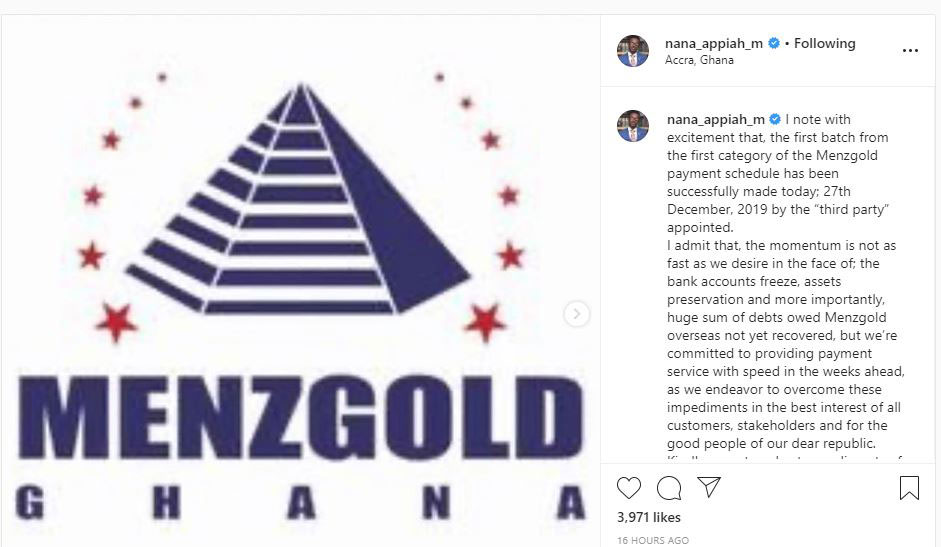Open the profile picture in the post header
The height and width of the screenshot is (547, 941).
pyautogui.click(x=633, y=51)
